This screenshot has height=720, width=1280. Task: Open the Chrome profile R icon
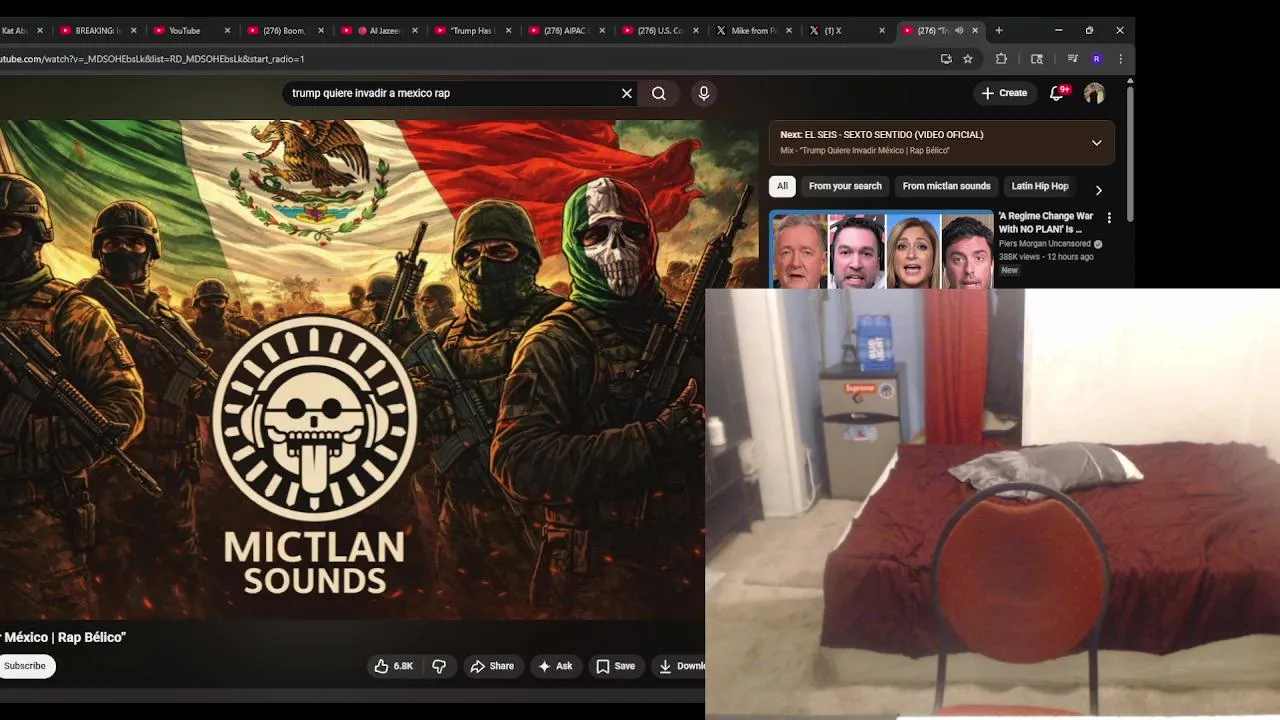1097,59
